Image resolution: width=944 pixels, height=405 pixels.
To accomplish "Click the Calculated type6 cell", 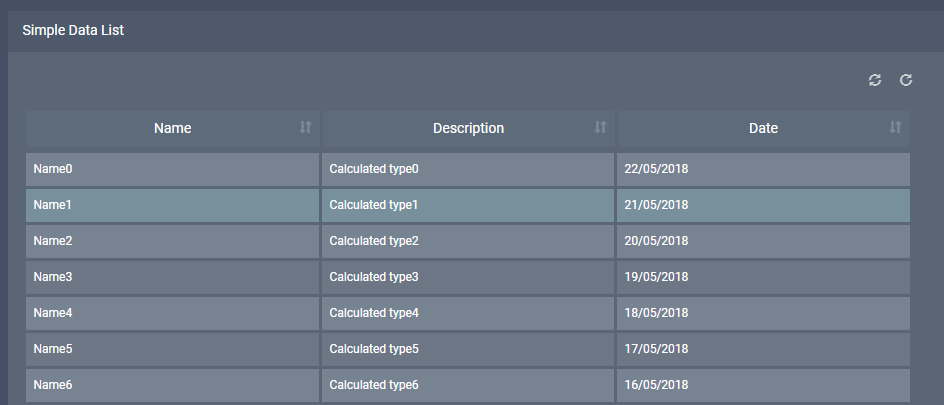I will 468,386.
